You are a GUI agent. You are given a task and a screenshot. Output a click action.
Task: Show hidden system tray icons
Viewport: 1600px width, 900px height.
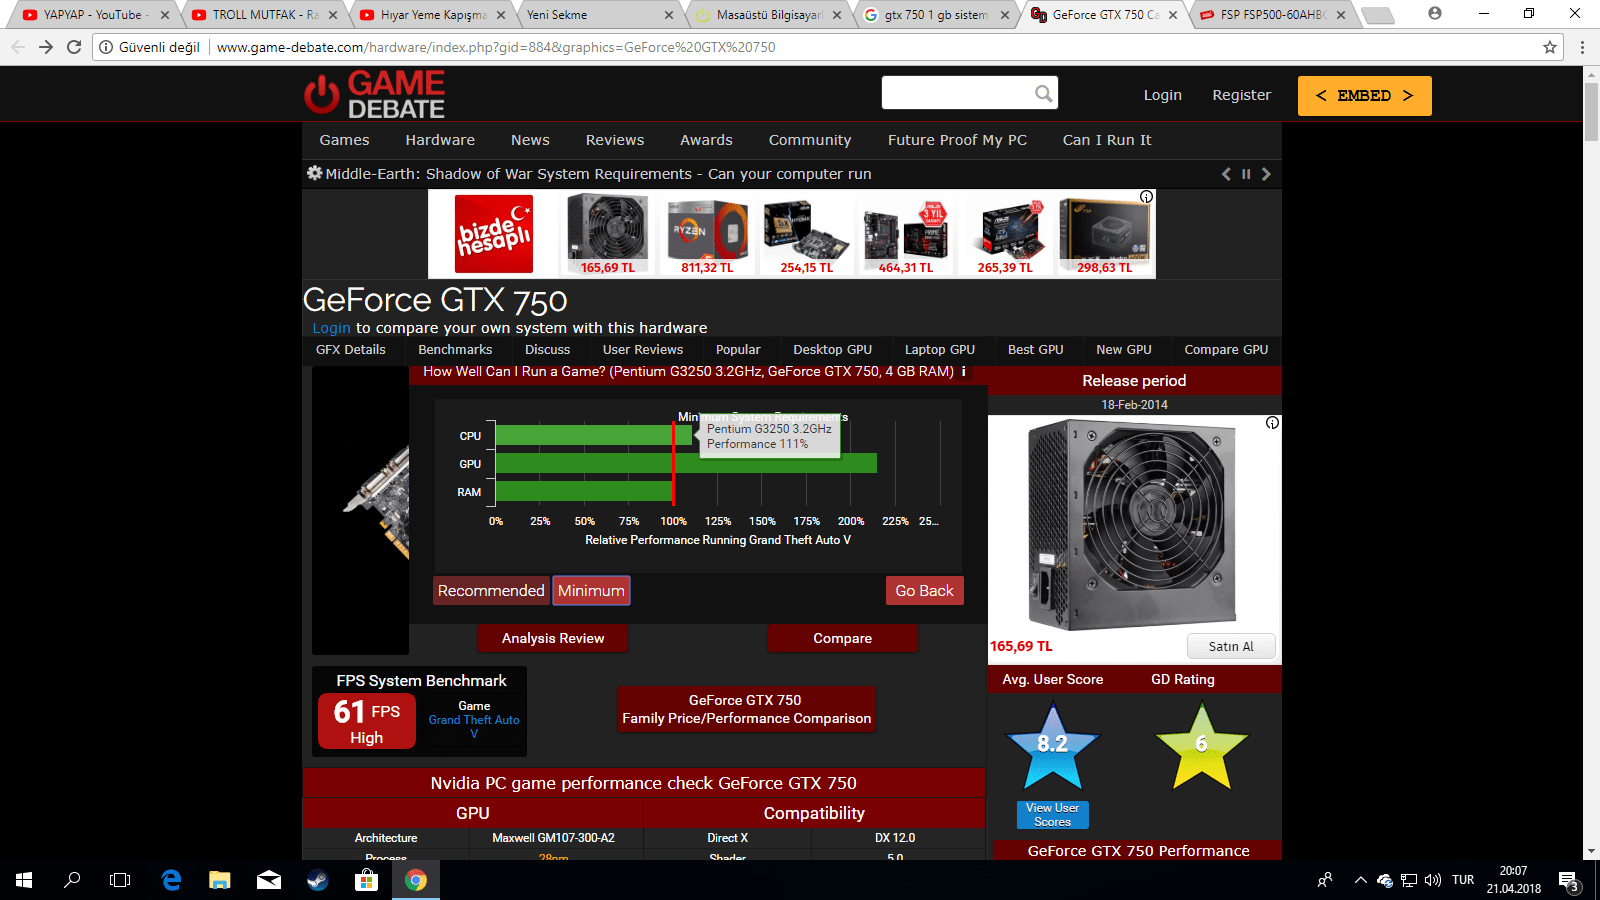tap(1360, 880)
